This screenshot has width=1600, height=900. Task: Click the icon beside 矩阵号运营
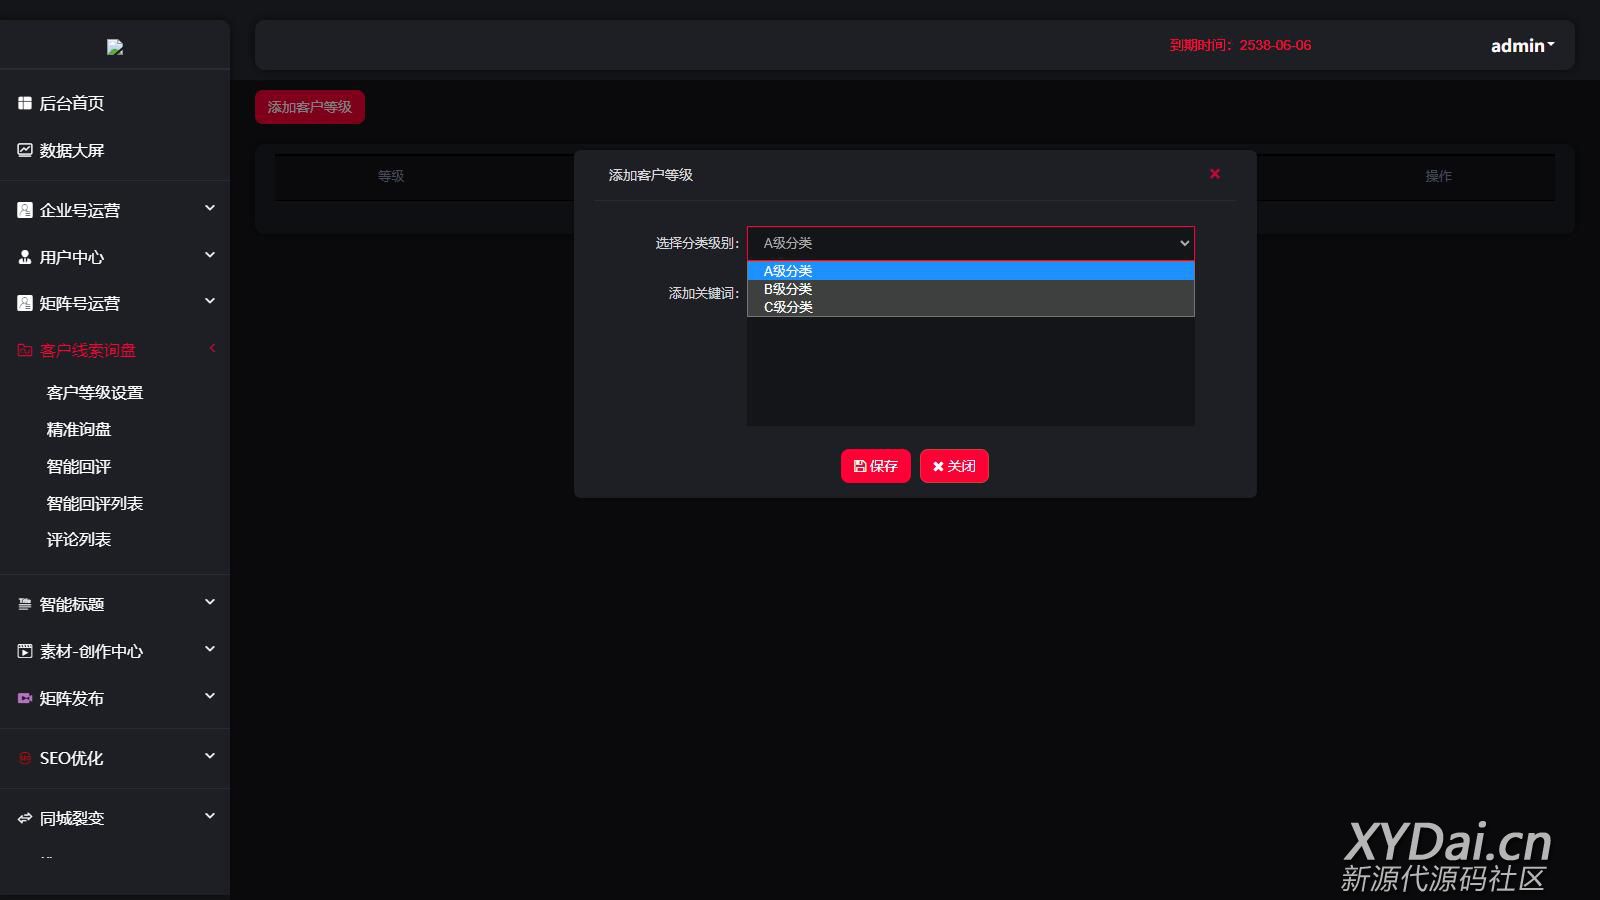(25, 303)
